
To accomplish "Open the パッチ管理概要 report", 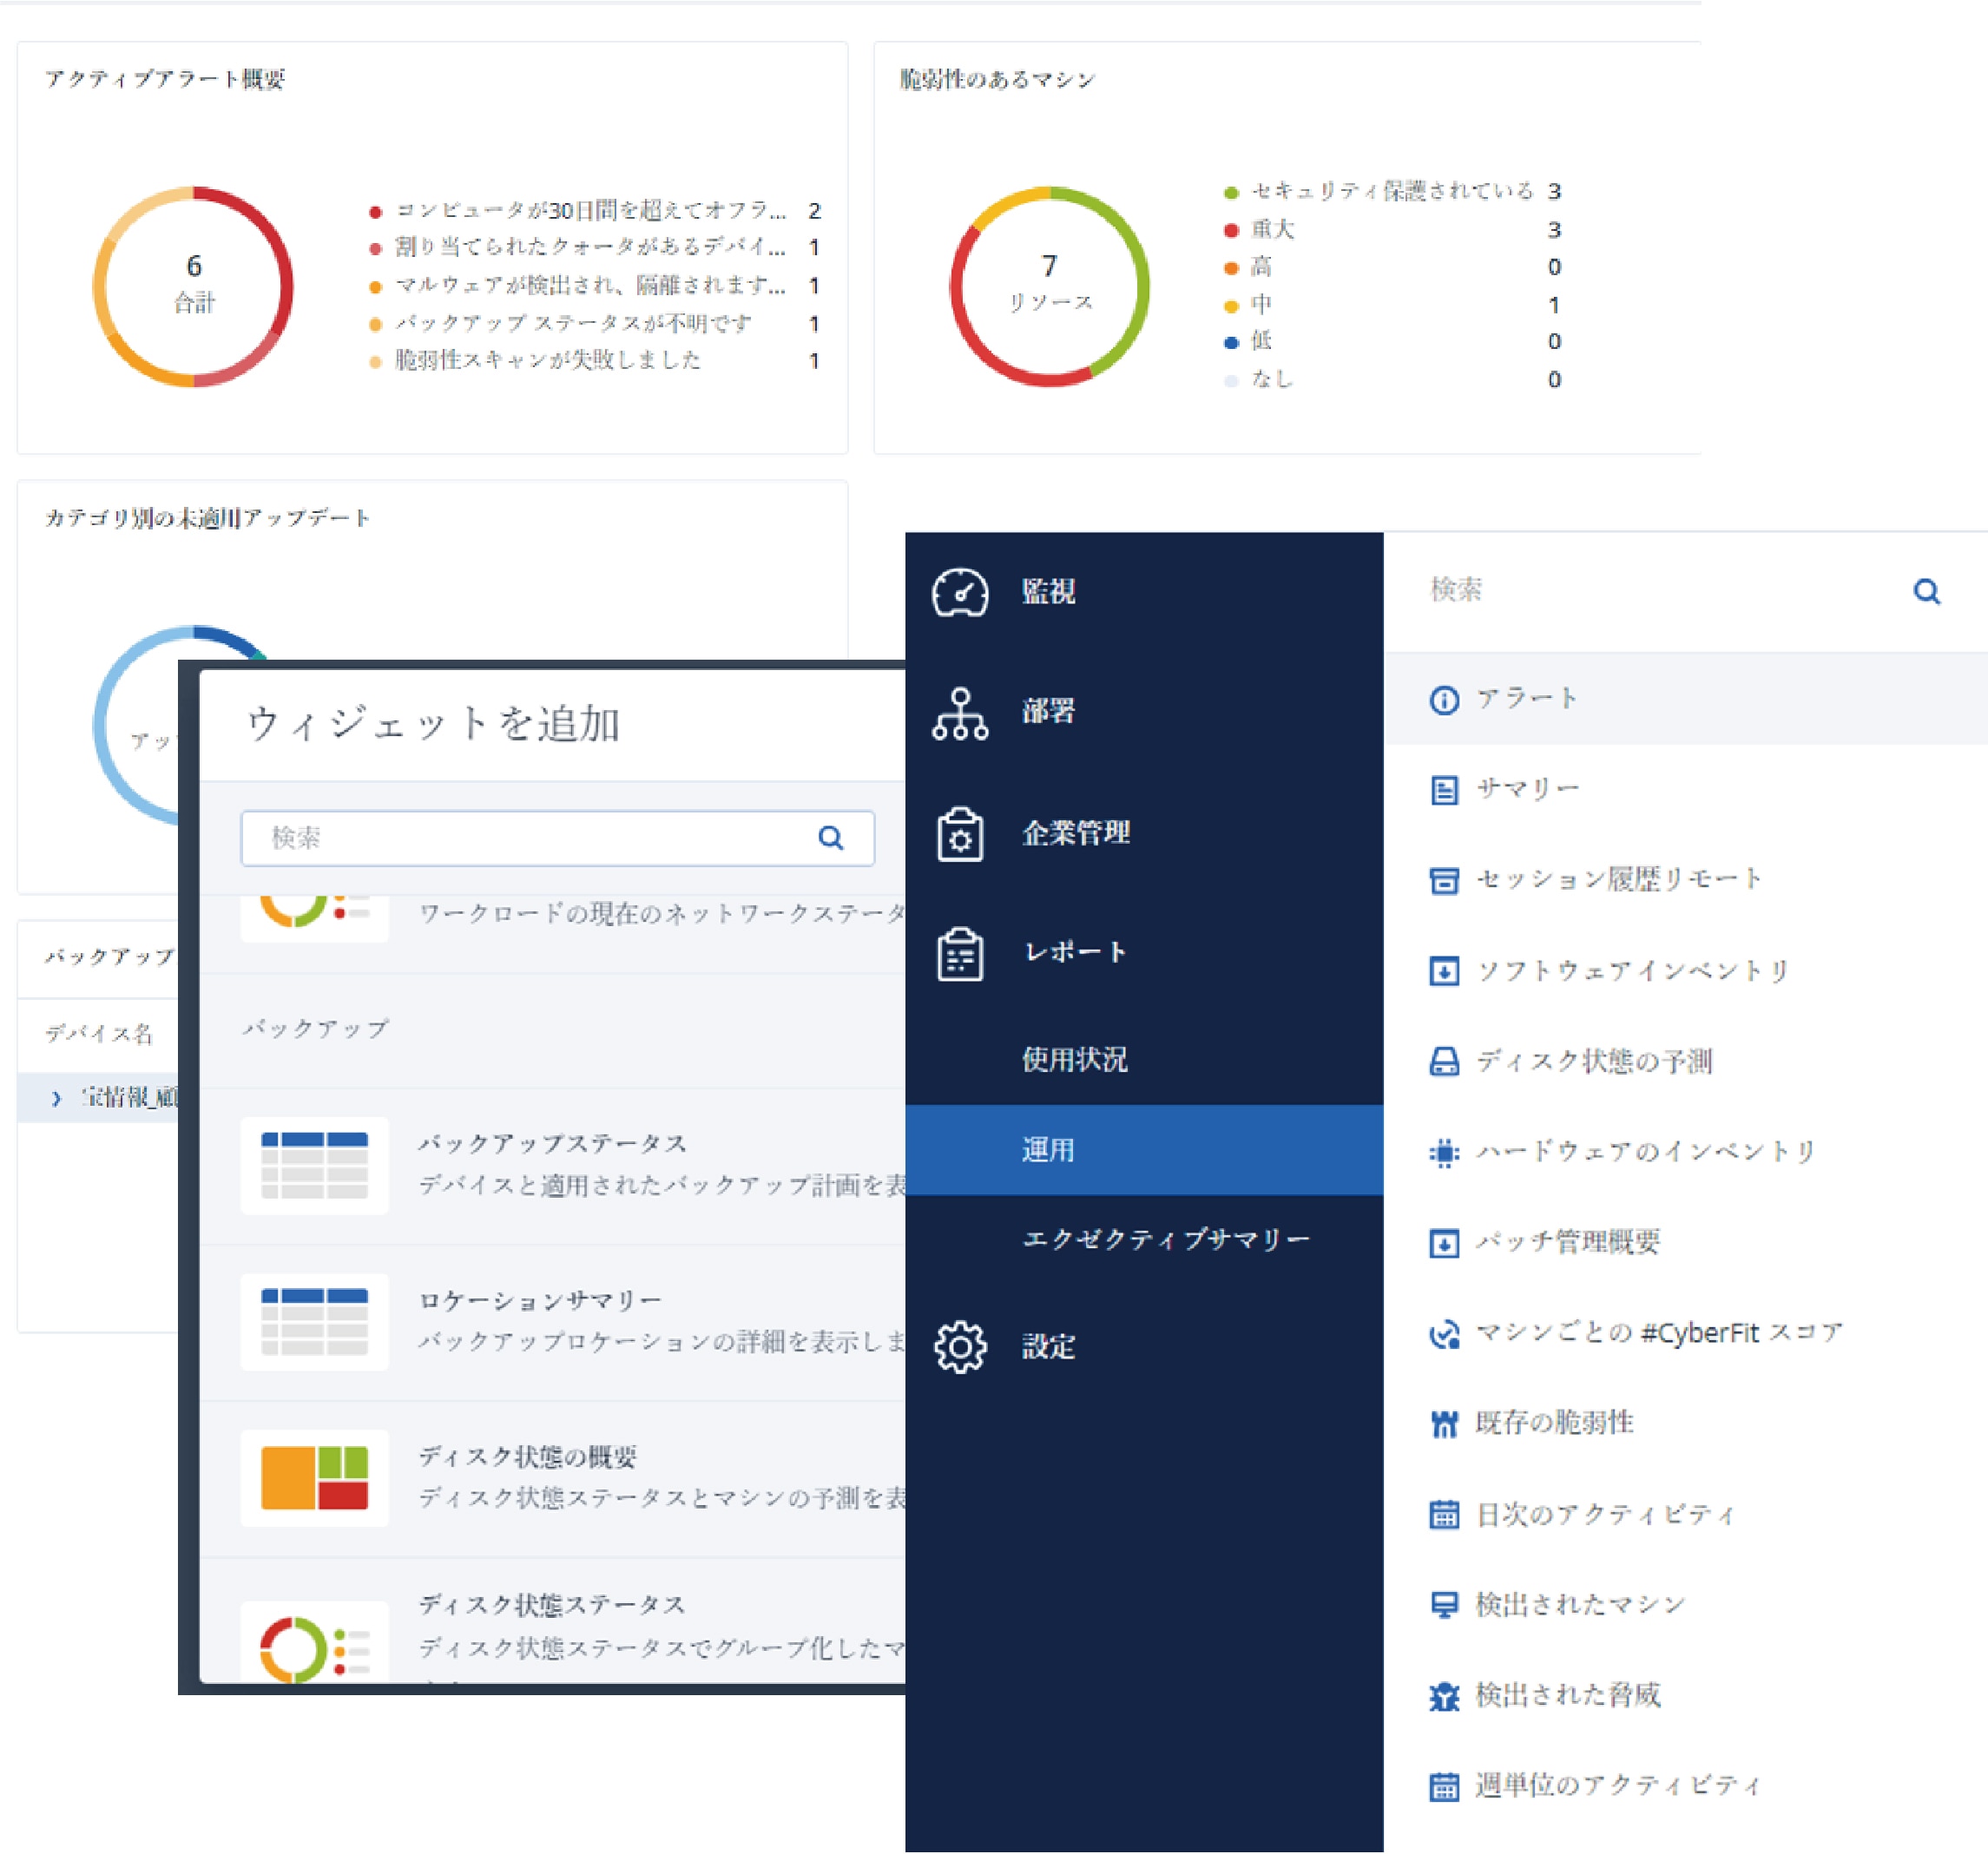I will click(1567, 1242).
